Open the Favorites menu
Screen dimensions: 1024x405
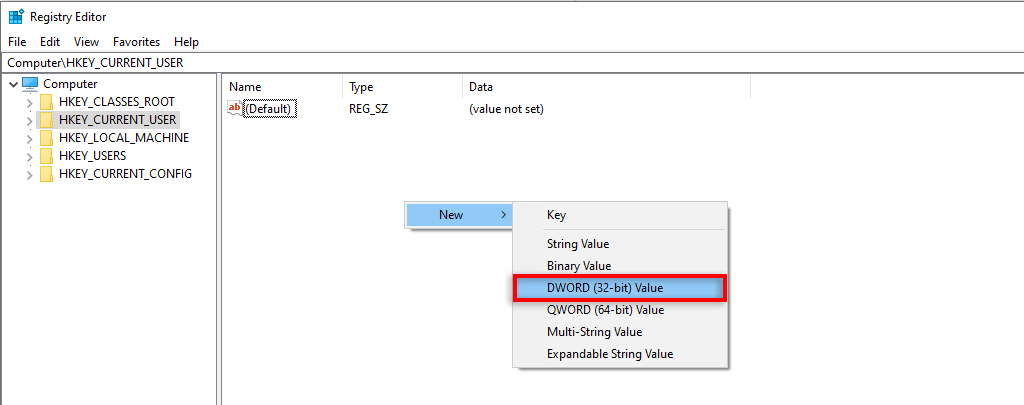tap(136, 42)
